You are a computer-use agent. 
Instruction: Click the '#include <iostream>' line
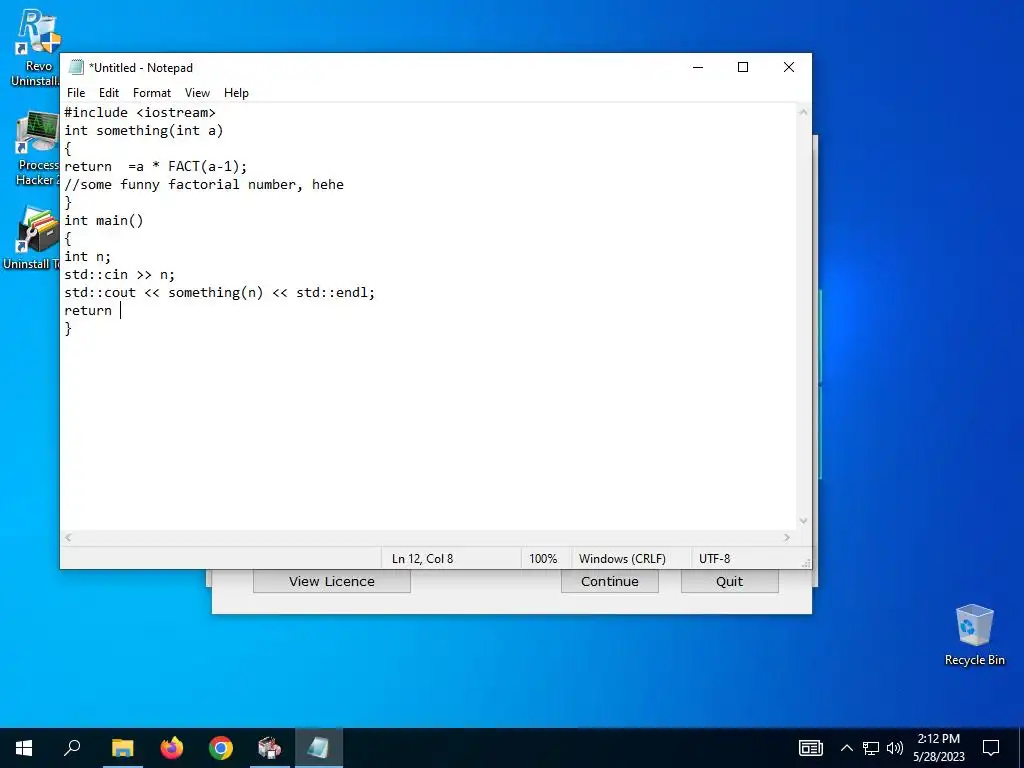pyautogui.click(x=140, y=112)
